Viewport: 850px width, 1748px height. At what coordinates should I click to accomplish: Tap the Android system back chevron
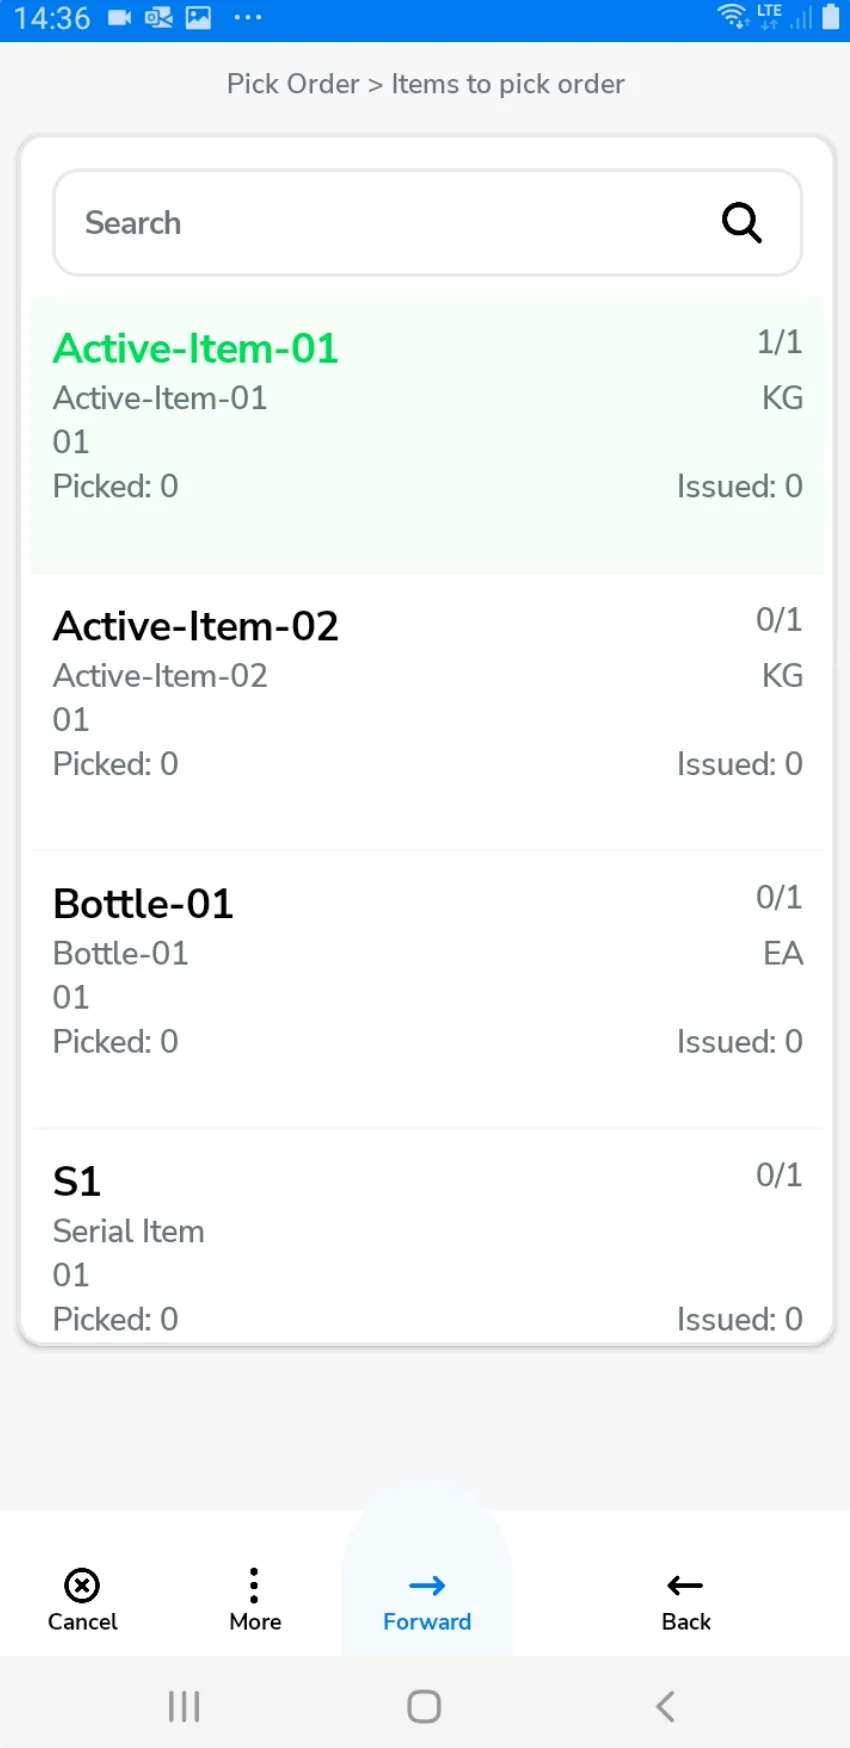point(666,1706)
